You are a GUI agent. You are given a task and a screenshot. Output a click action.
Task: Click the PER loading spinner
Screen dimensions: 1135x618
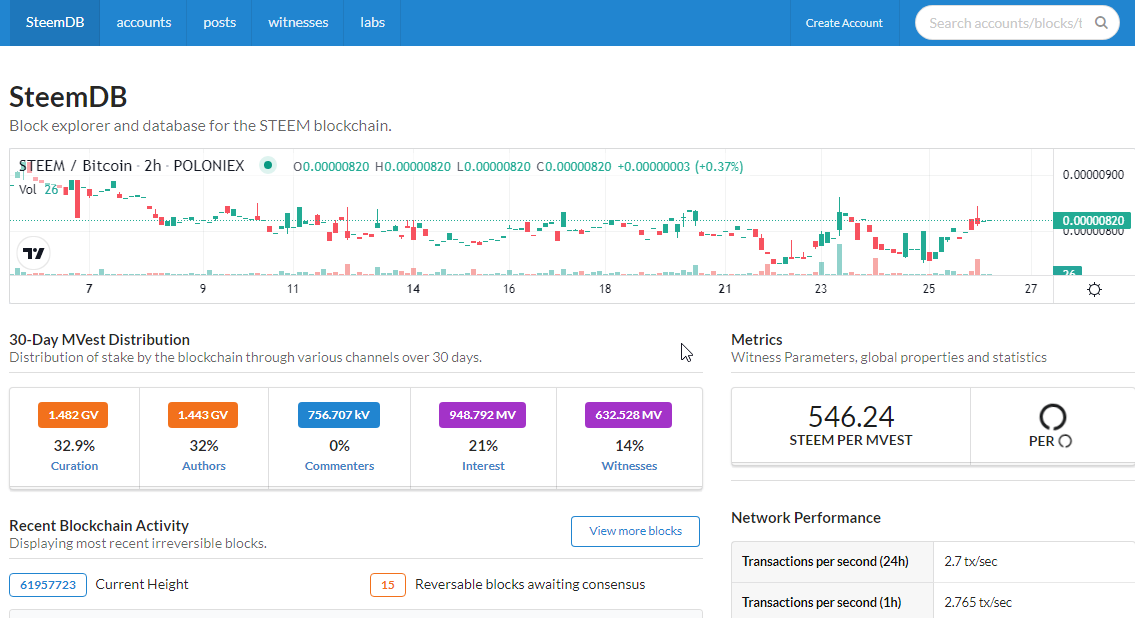click(1052, 417)
